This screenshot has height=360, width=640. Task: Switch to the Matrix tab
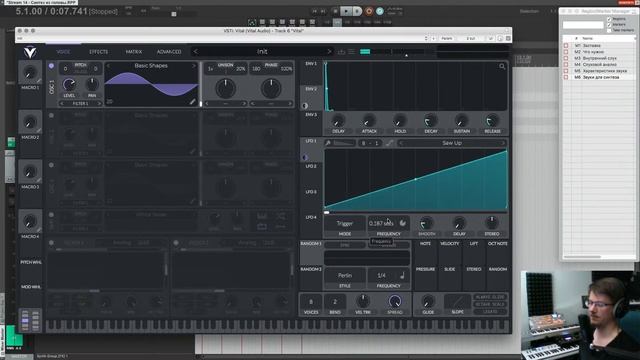click(134, 52)
